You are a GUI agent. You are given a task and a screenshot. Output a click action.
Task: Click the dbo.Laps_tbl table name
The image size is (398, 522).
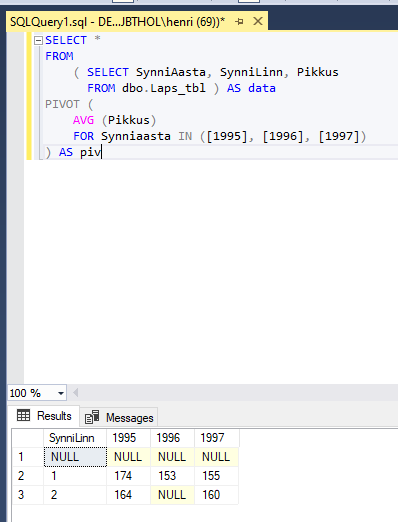click(x=164, y=88)
